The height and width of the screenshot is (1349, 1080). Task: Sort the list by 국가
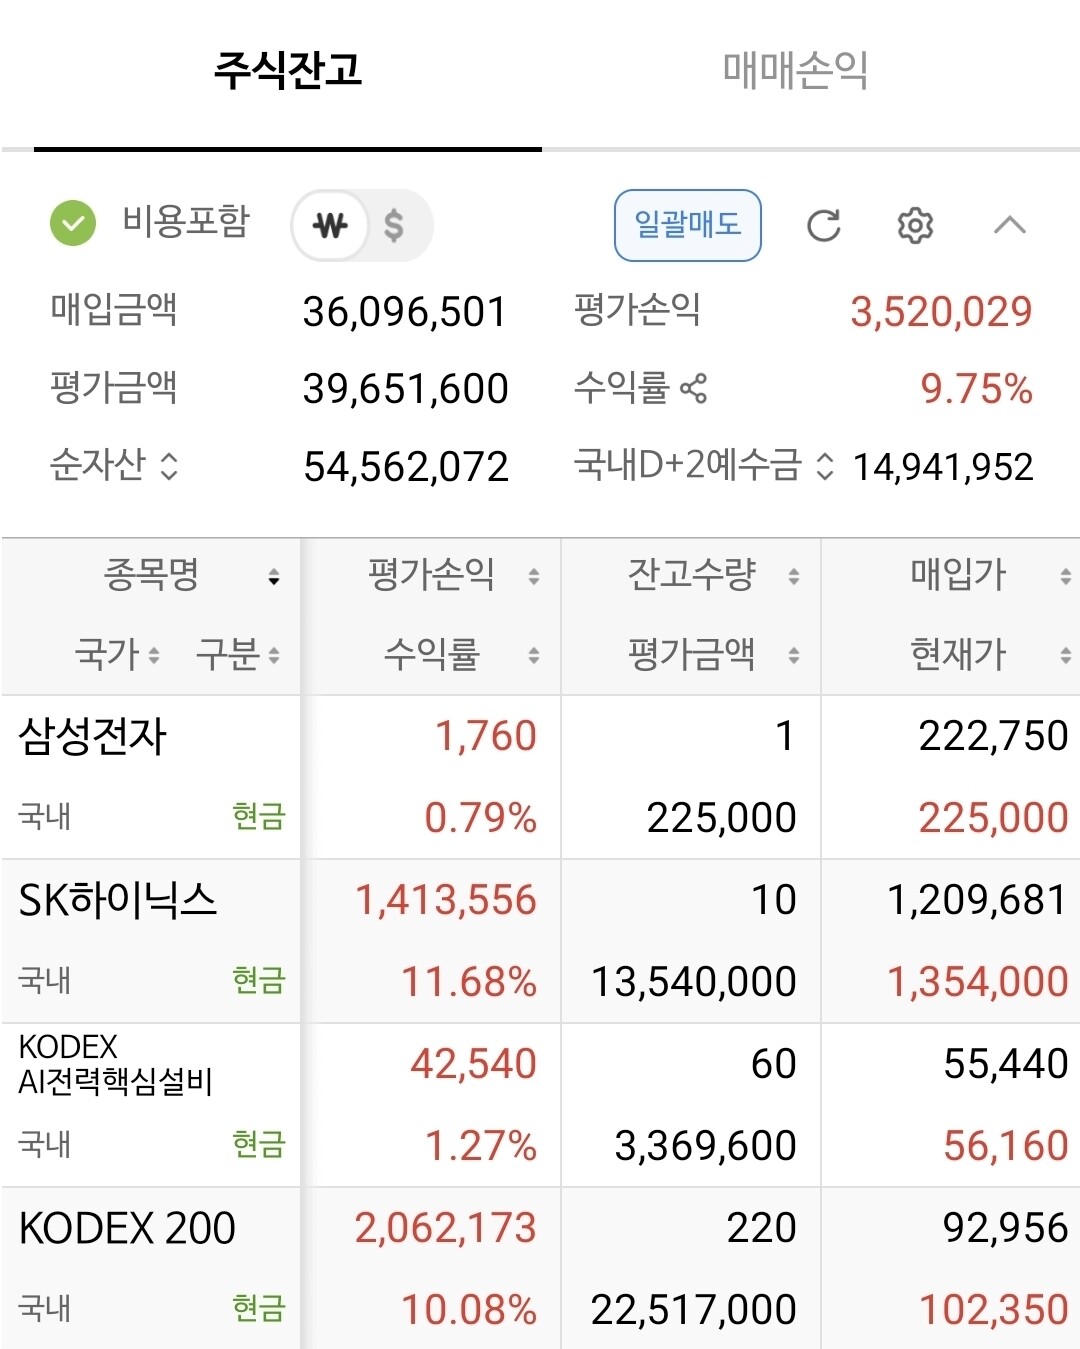[117, 655]
